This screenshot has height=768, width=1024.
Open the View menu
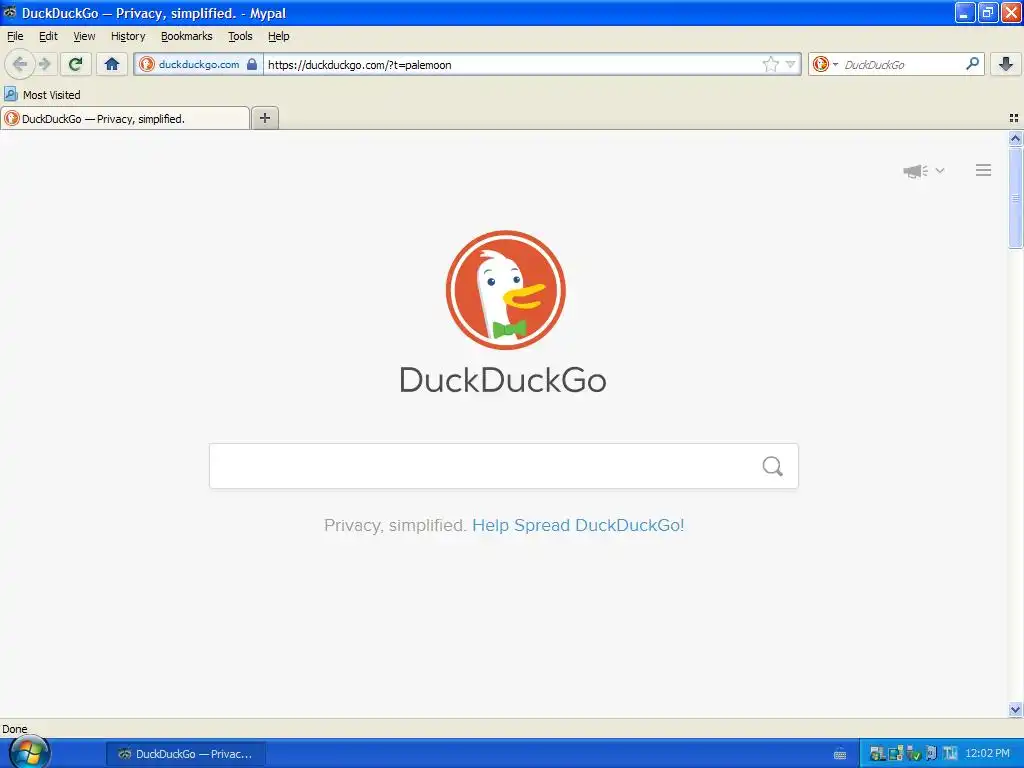(x=84, y=36)
